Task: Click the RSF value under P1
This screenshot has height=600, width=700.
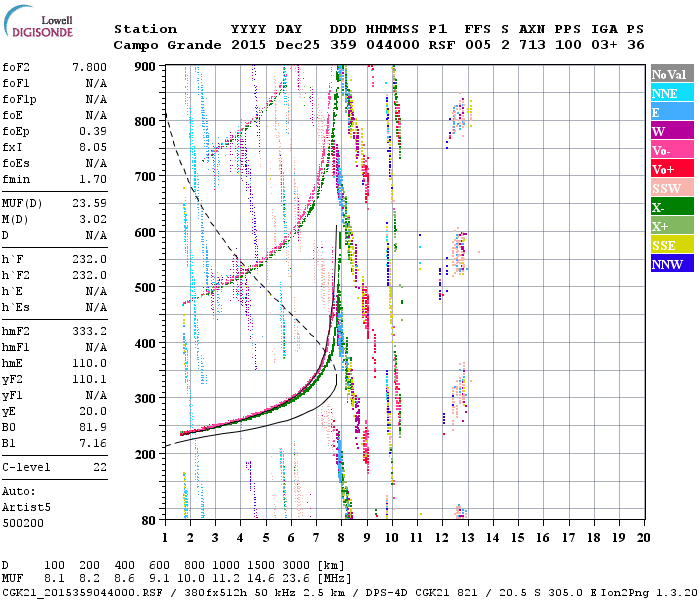Action: pyautogui.click(x=442, y=45)
